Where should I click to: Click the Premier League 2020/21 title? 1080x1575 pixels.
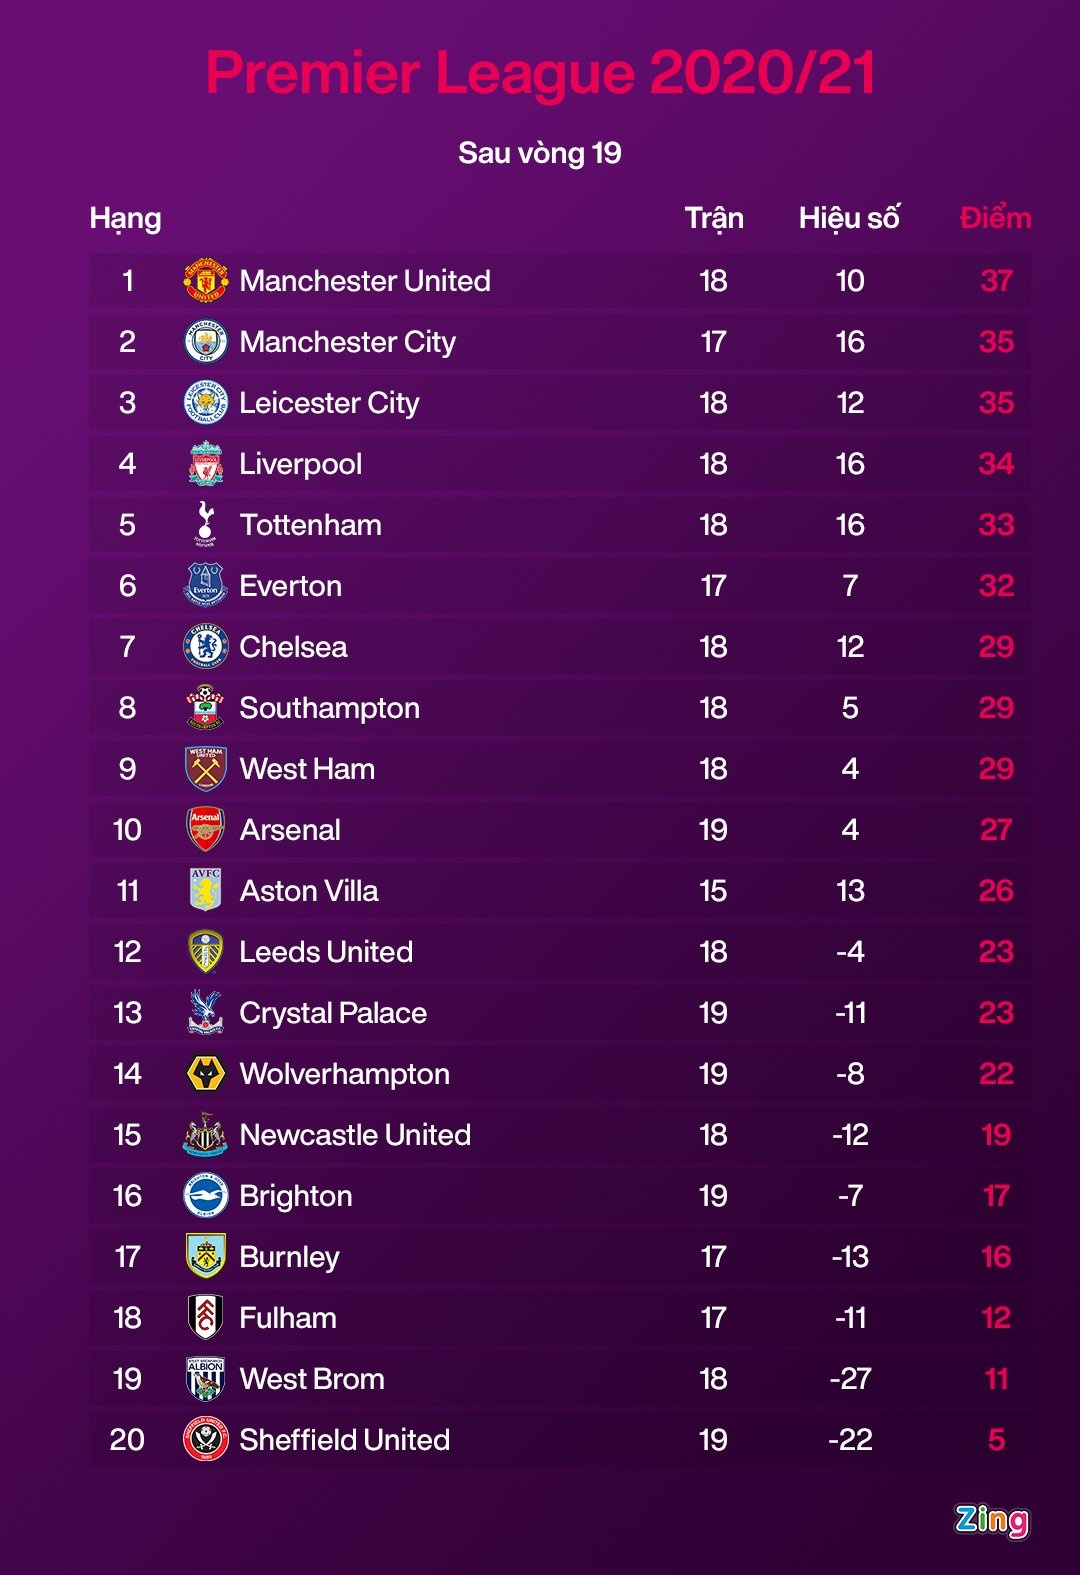540,73
